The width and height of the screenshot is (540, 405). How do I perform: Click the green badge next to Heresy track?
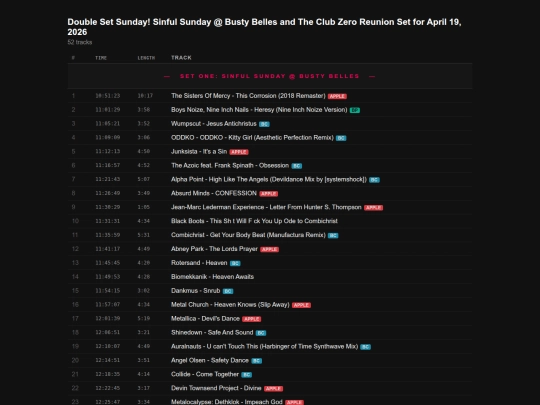[x=355, y=110]
